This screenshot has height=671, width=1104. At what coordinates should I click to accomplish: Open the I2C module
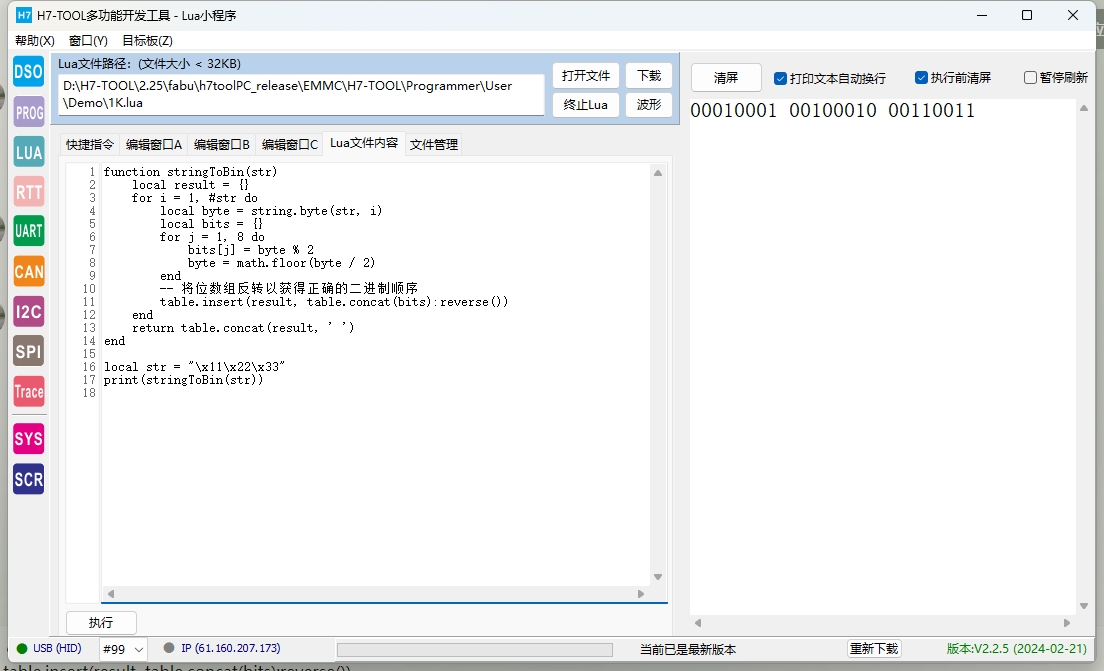click(x=29, y=311)
